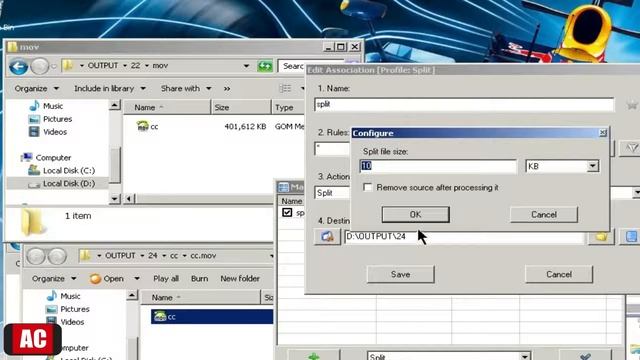Viewport: 640px width, 360px height.
Task: Click the green plus add icon at bottom
Action: (313, 356)
